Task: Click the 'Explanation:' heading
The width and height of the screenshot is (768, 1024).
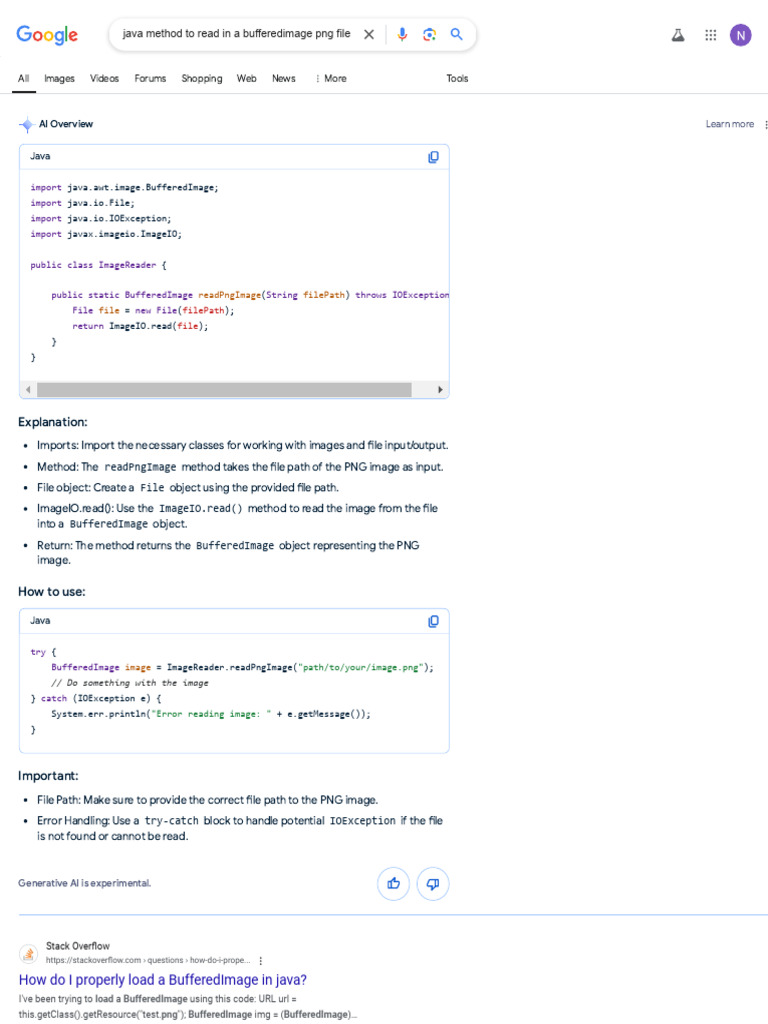Action: click(x=52, y=422)
